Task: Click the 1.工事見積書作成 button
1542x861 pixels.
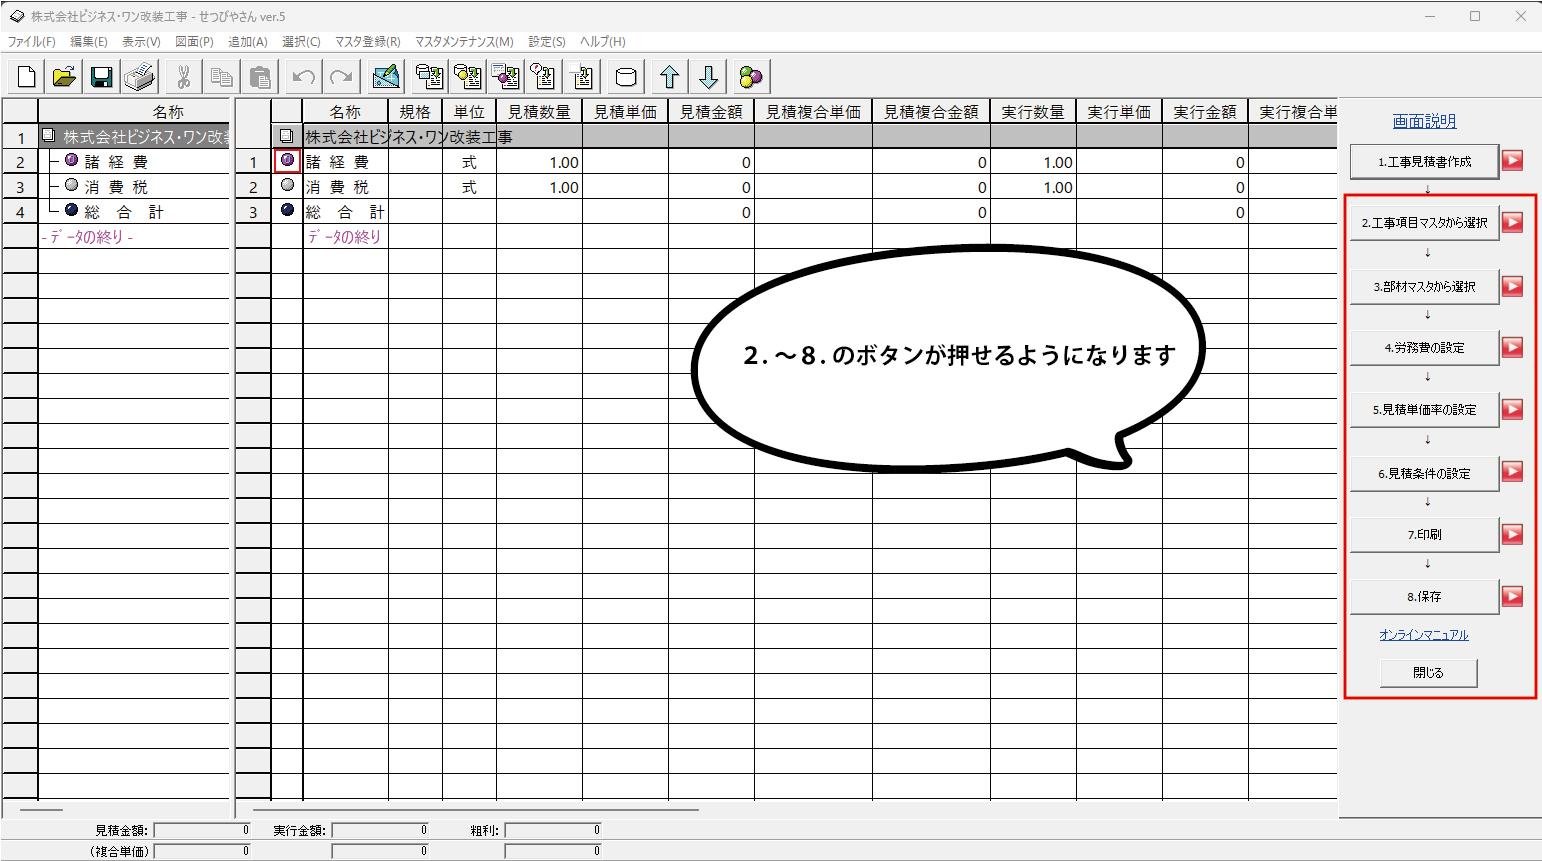Action: (1424, 161)
